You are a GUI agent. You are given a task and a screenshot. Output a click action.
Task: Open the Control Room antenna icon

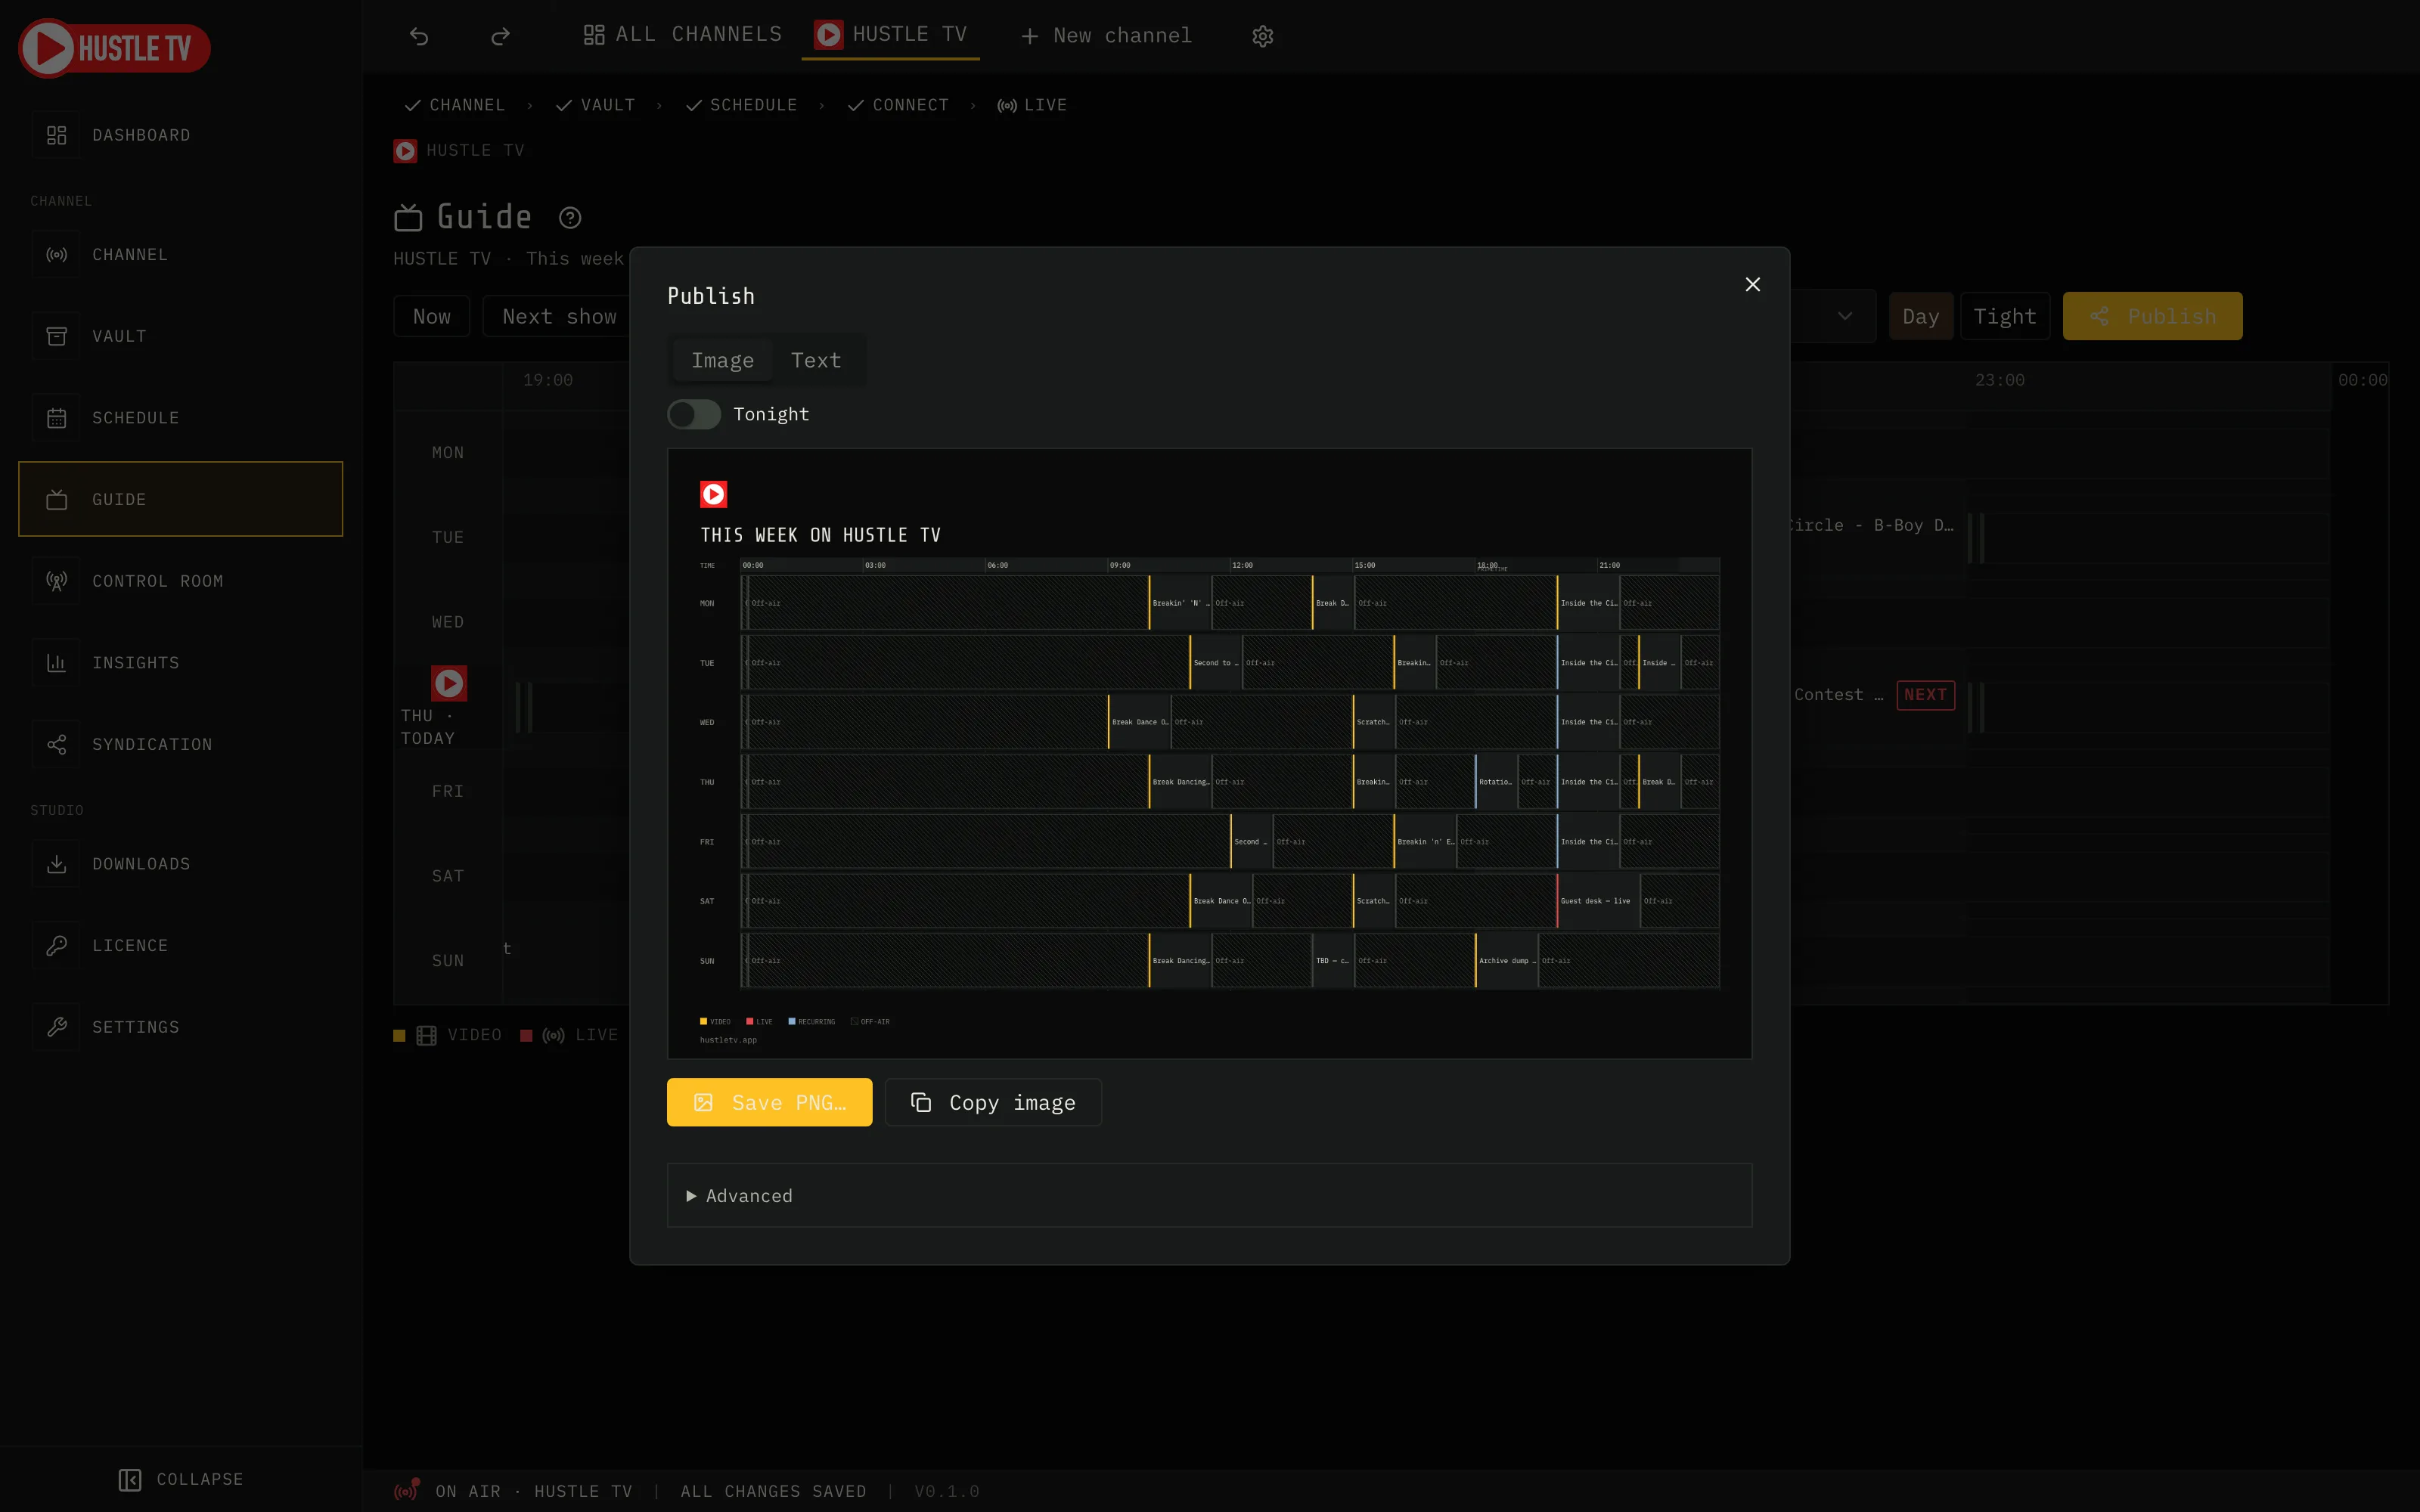(x=57, y=581)
